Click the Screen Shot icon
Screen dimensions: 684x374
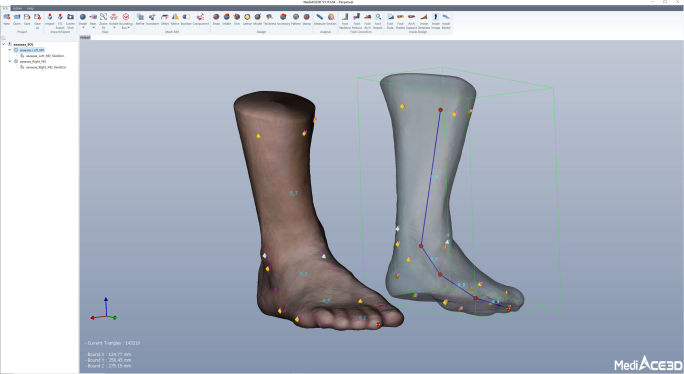coord(70,21)
